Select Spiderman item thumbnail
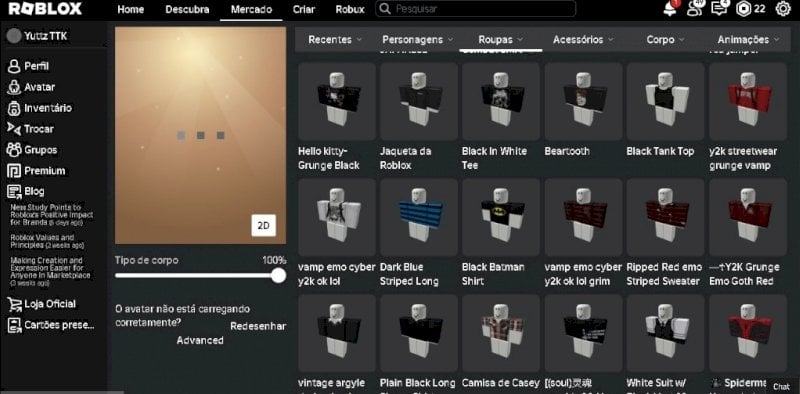 (747, 333)
